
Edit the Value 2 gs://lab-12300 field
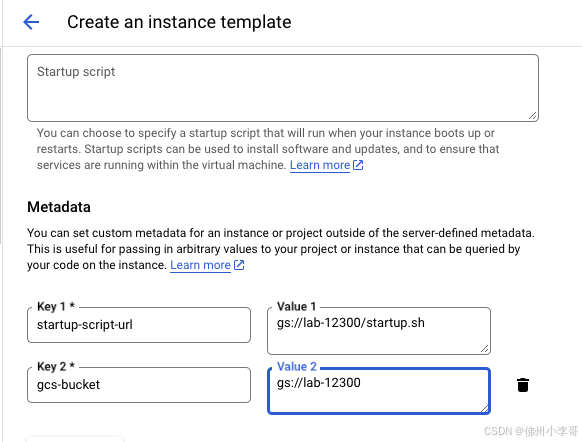click(x=379, y=391)
